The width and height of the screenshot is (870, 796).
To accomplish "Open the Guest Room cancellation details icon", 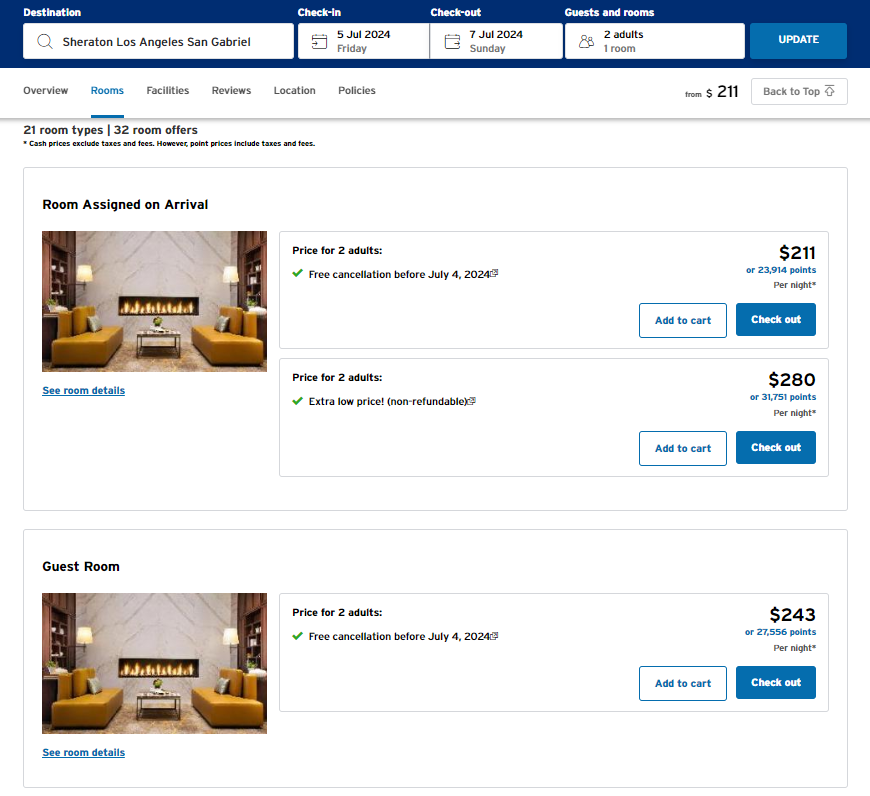I will 496,635.
